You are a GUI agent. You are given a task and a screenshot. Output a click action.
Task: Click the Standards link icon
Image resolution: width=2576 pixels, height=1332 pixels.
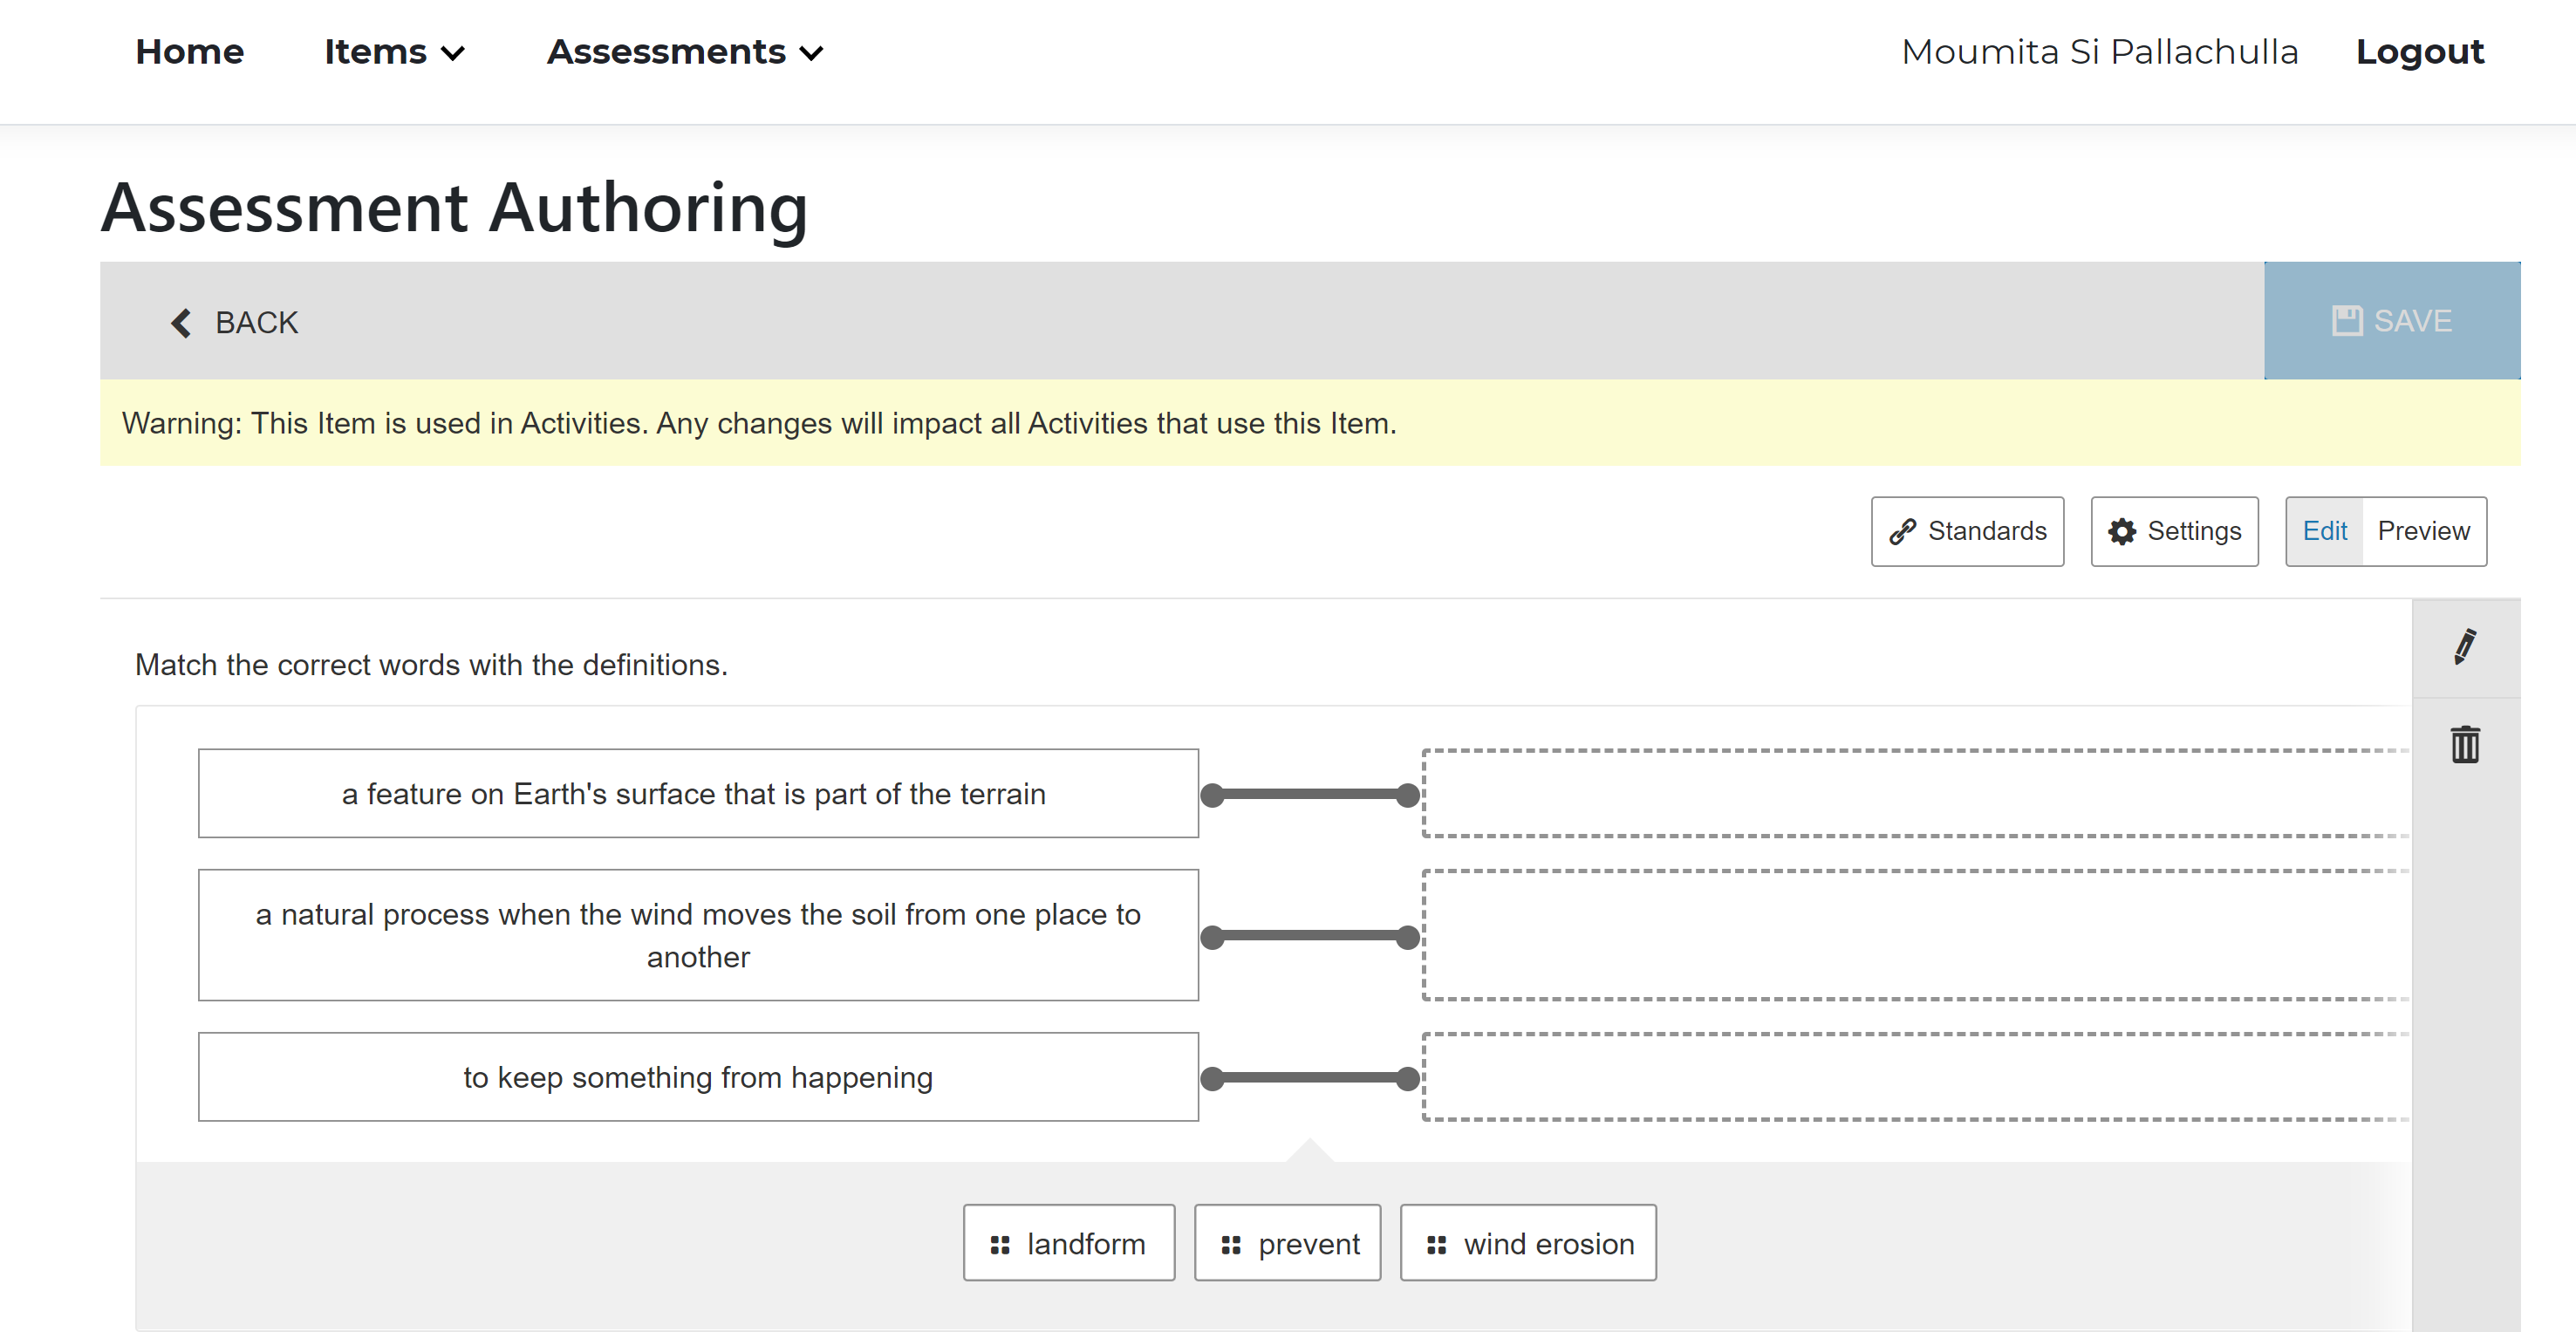[1902, 532]
